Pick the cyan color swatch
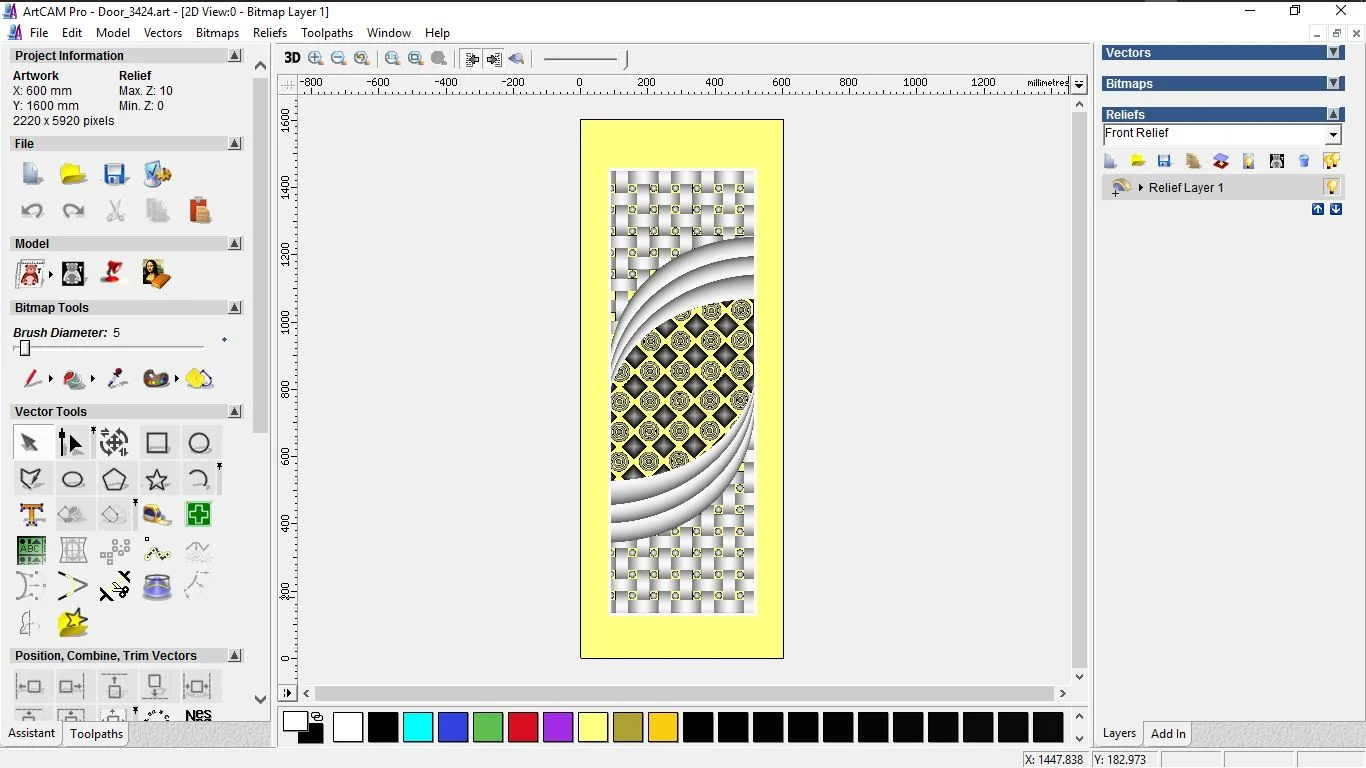 tap(418, 727)
